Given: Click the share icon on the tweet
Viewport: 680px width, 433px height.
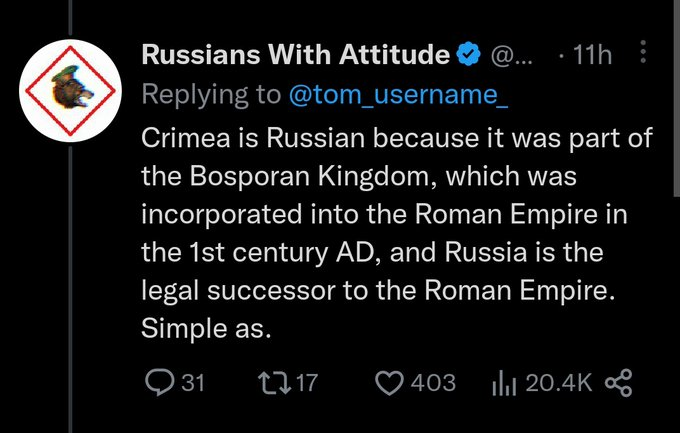Looking at the screenshot, I should 620,382.
